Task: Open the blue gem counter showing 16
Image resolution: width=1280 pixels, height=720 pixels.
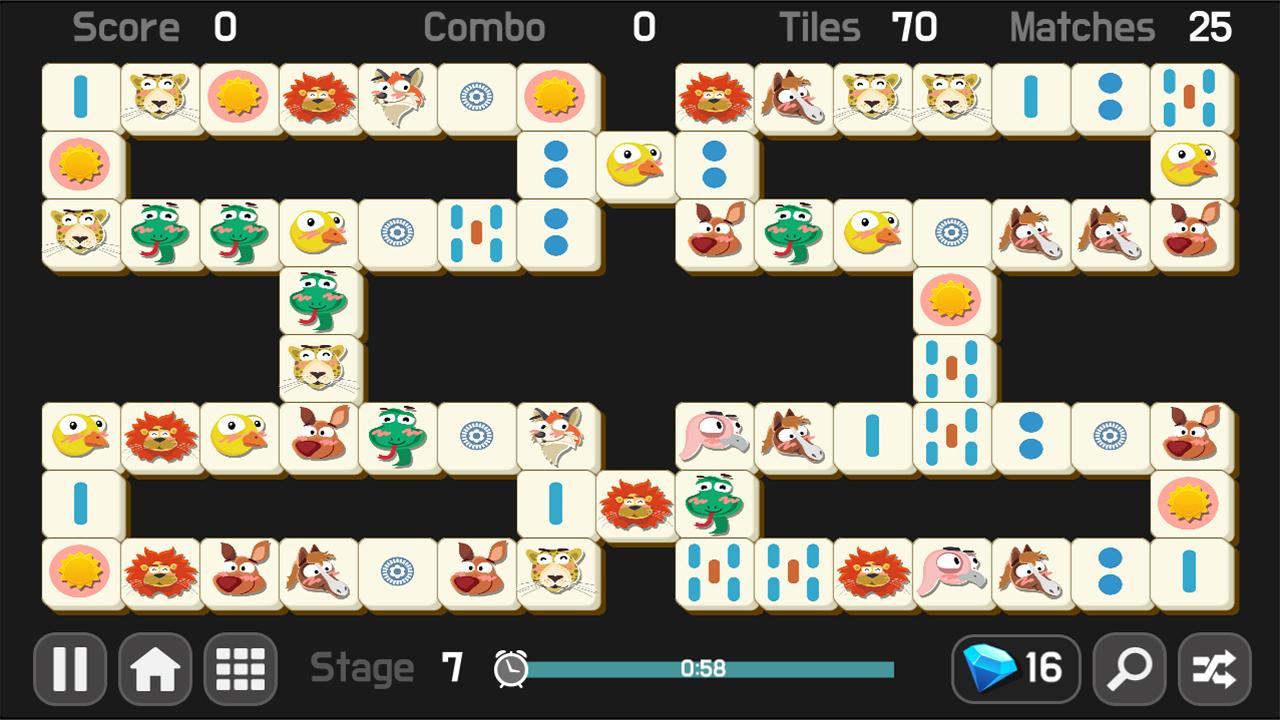Action: coord(1016,668)
